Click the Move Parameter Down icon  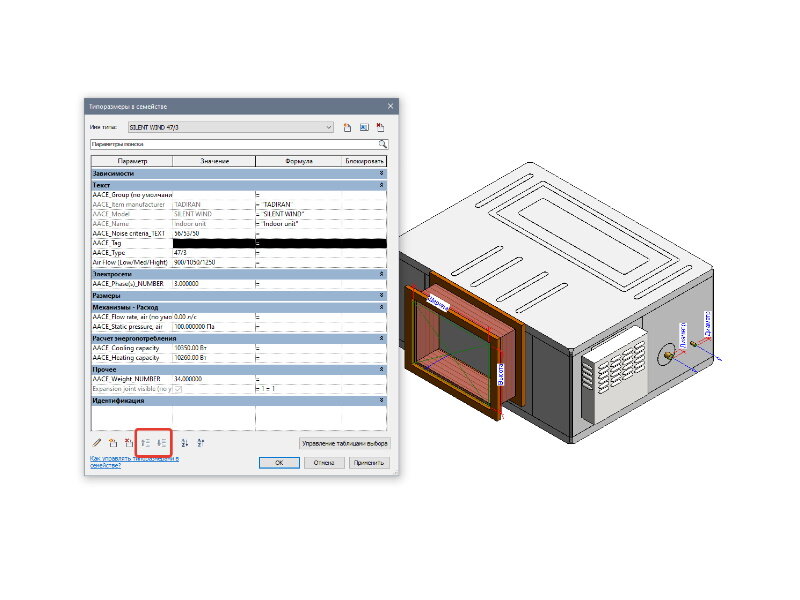(x=162, y=443)
